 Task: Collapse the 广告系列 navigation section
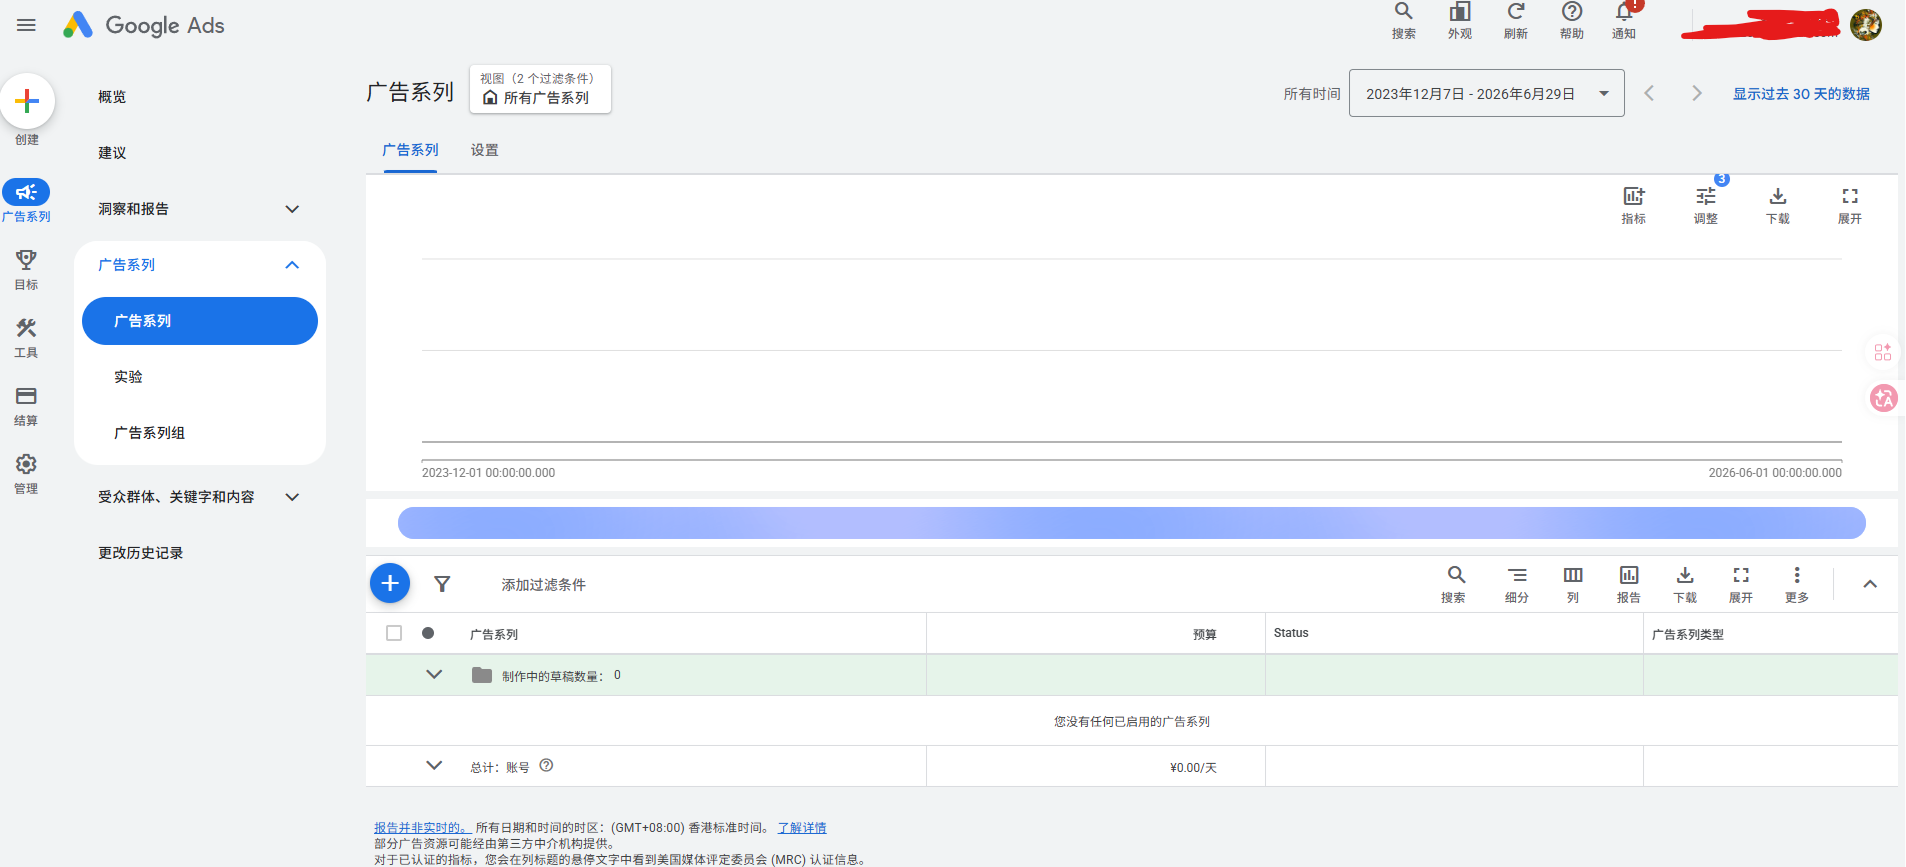[x=292, y=265]
